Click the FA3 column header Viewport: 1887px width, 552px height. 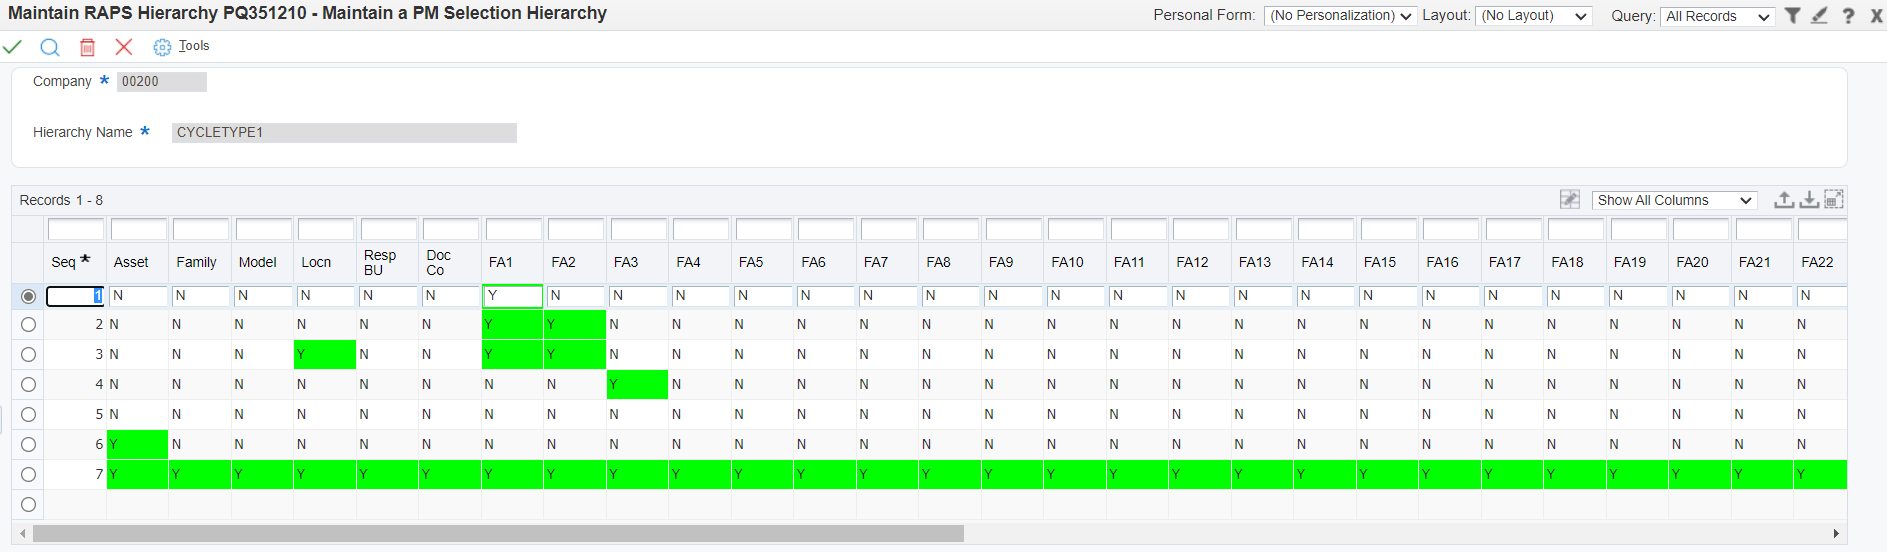click(626, 262)
